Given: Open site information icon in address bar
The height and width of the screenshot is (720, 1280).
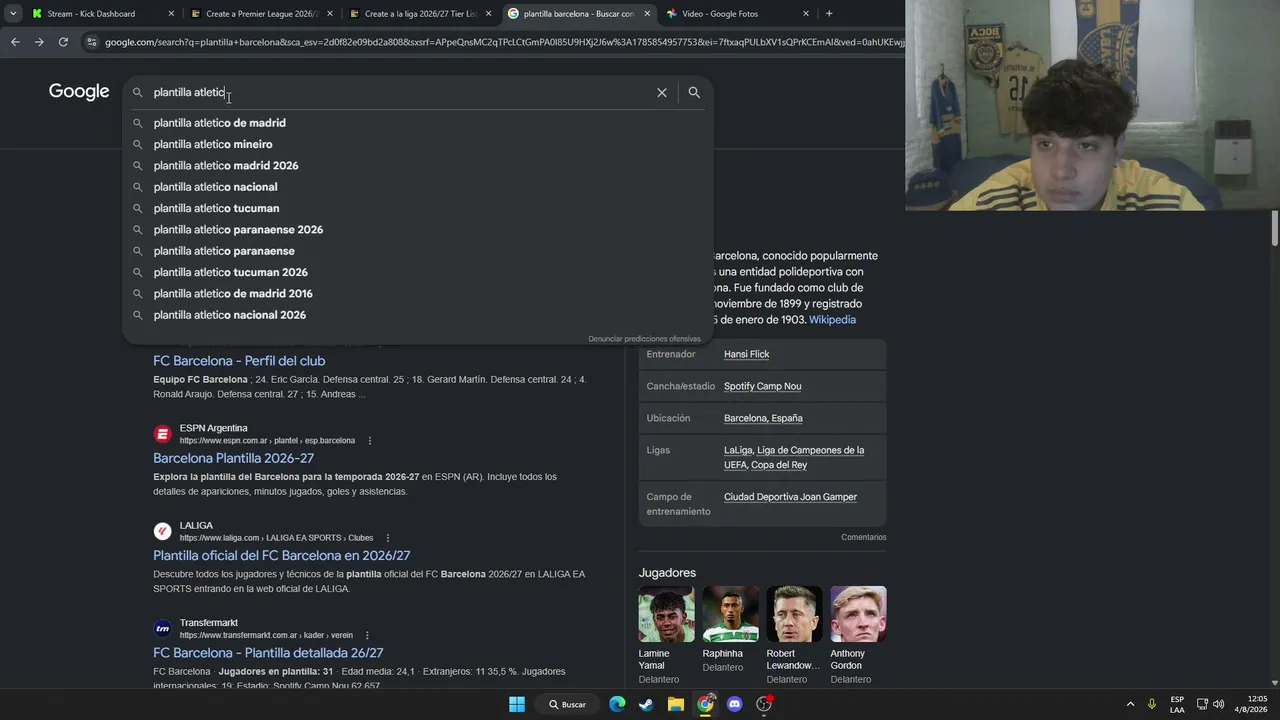Looking at the screenshot, I should [92, 42].
